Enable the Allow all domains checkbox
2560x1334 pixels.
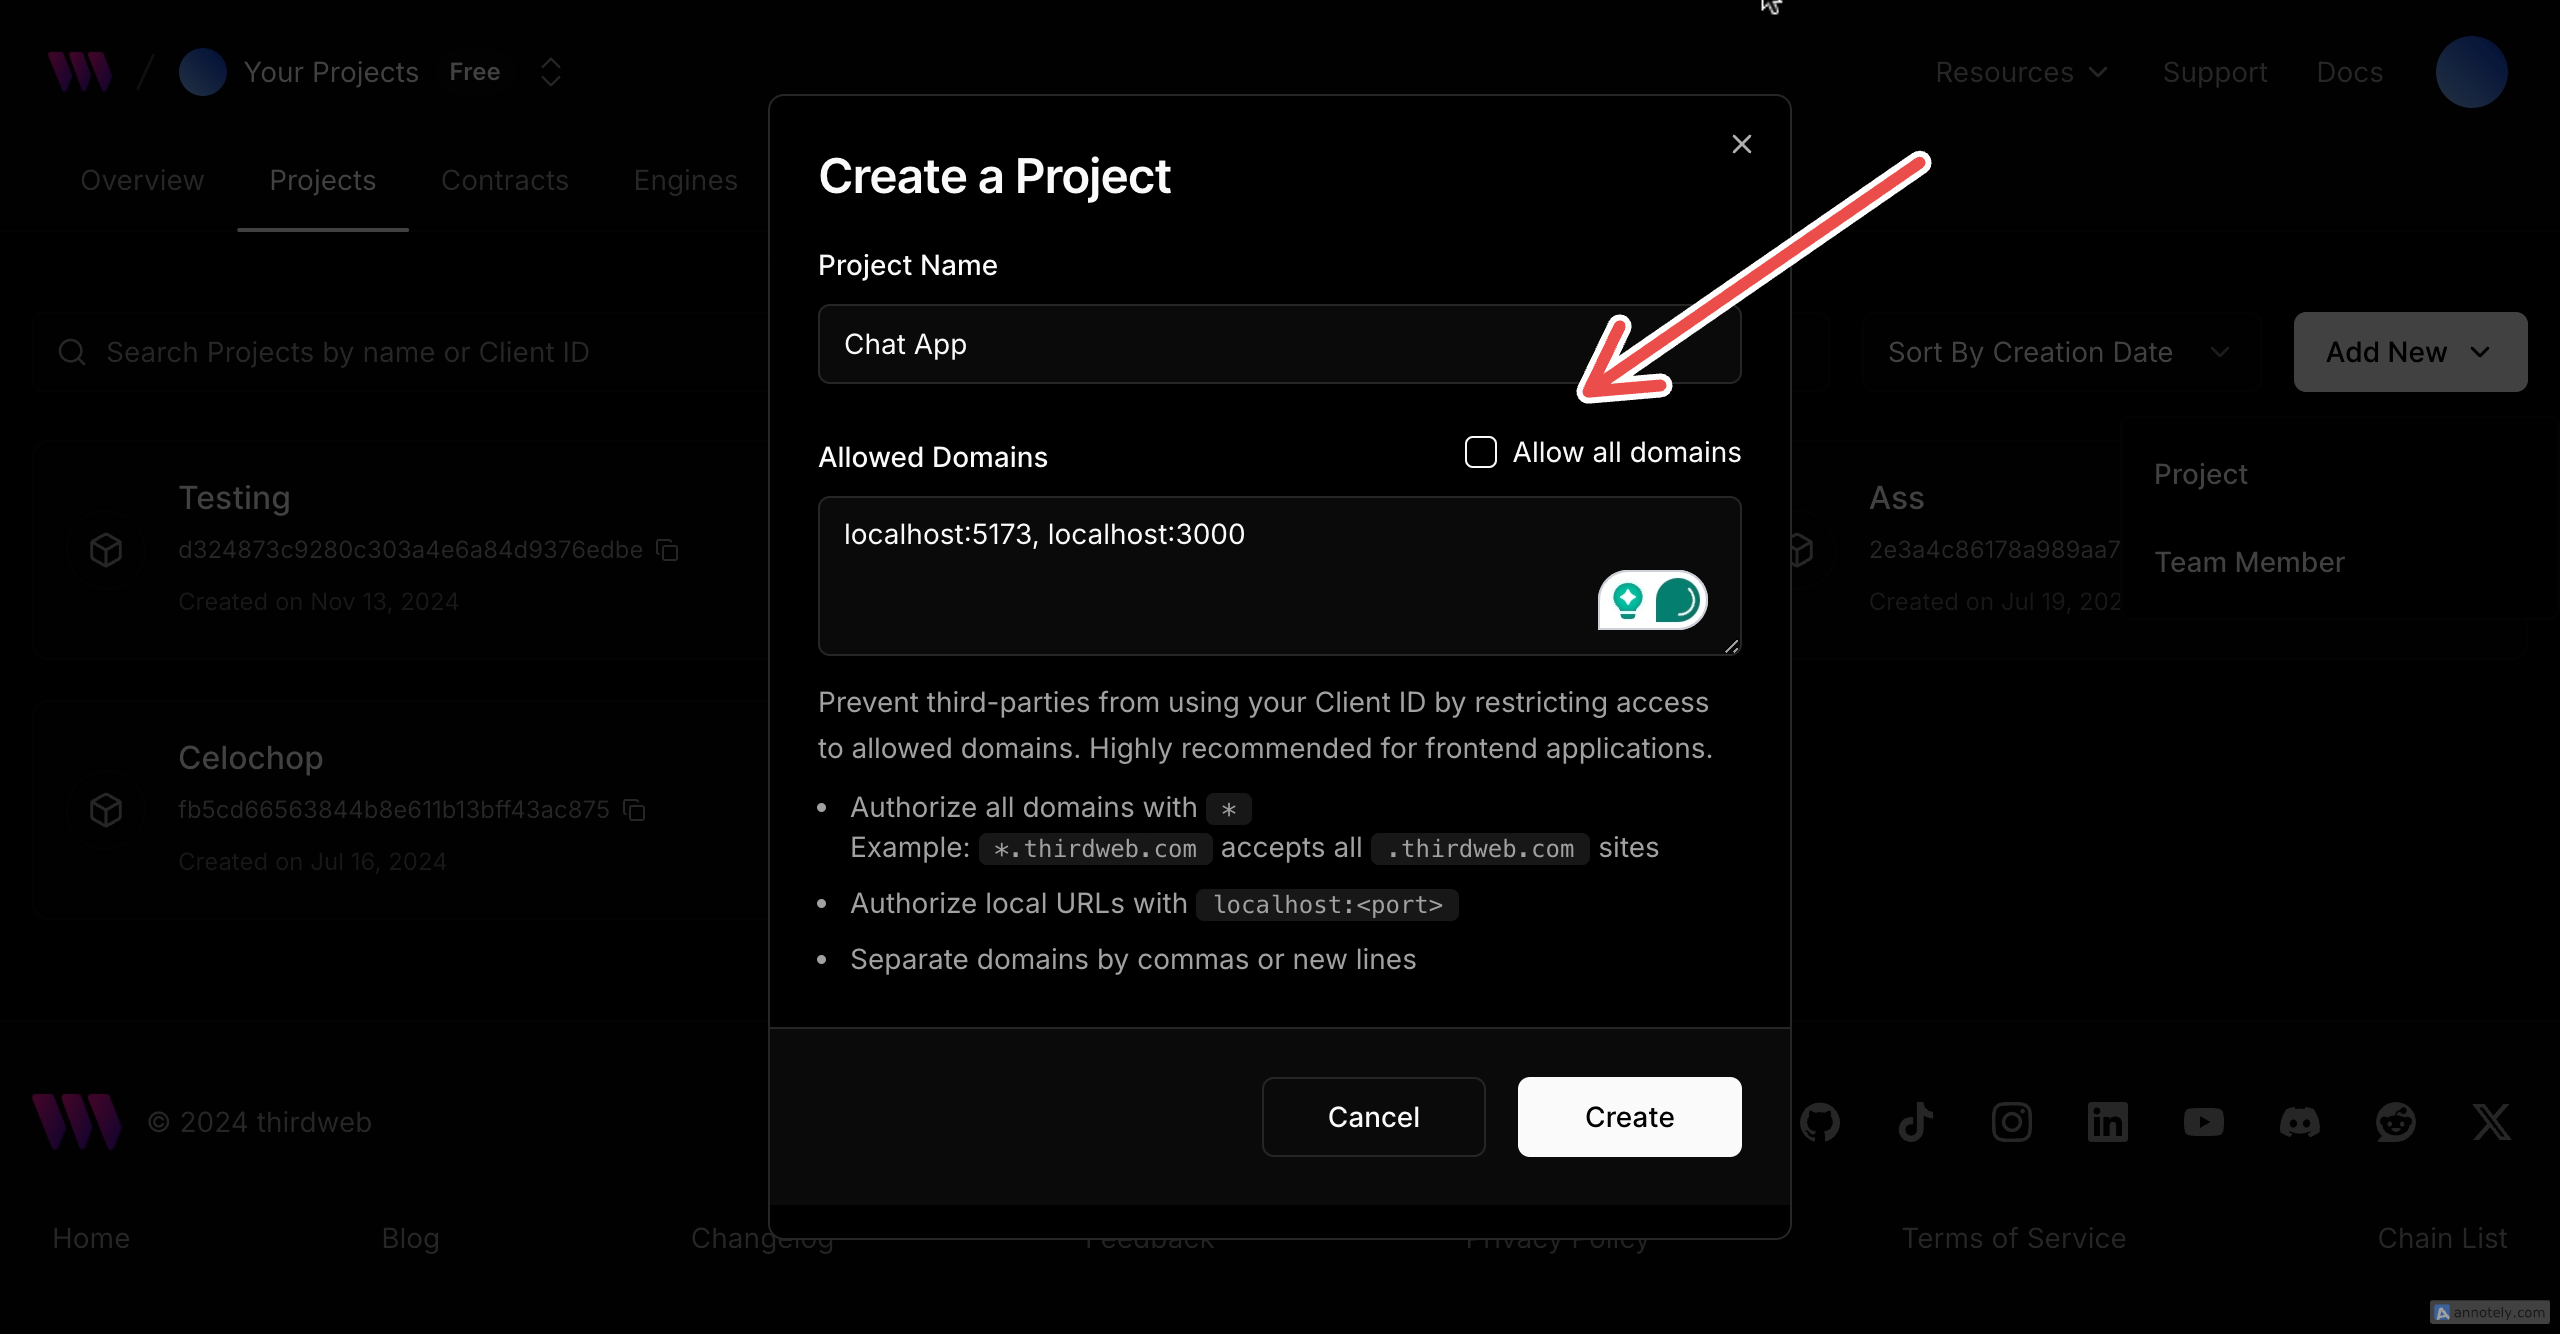pos(1480,452)
